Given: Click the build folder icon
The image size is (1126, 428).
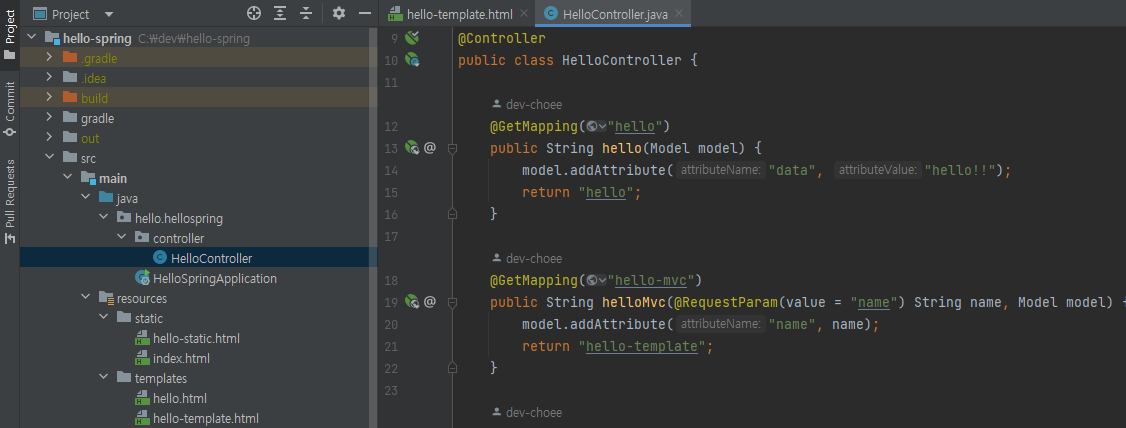Looking at the screenshot, I should pos(70,98).
